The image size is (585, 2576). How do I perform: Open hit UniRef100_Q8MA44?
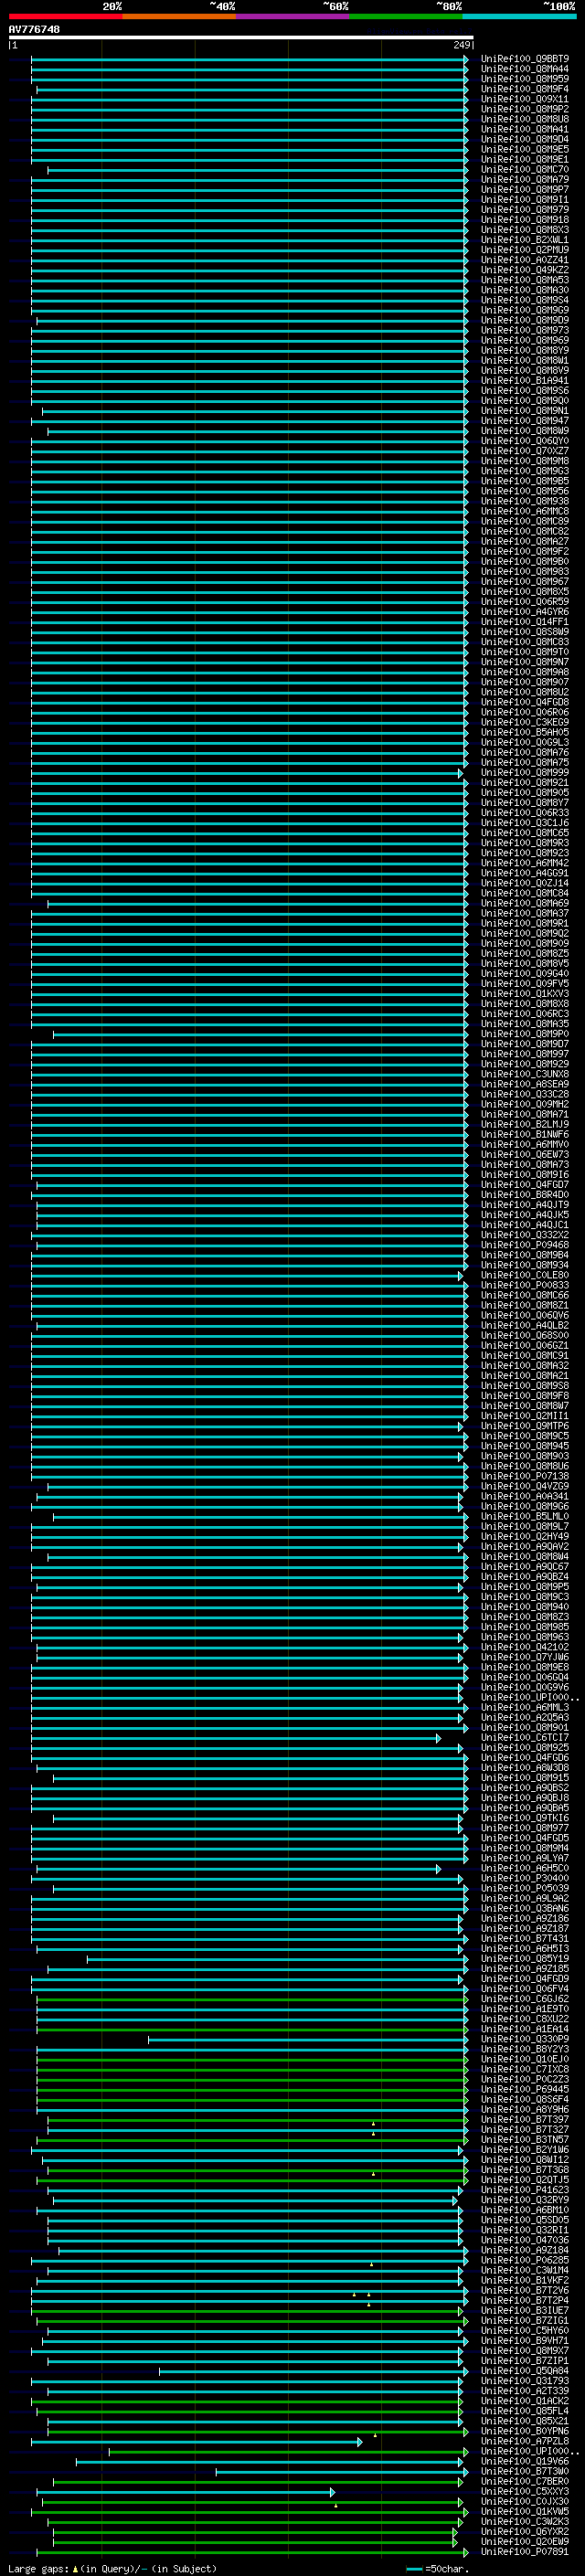[525, 69]
